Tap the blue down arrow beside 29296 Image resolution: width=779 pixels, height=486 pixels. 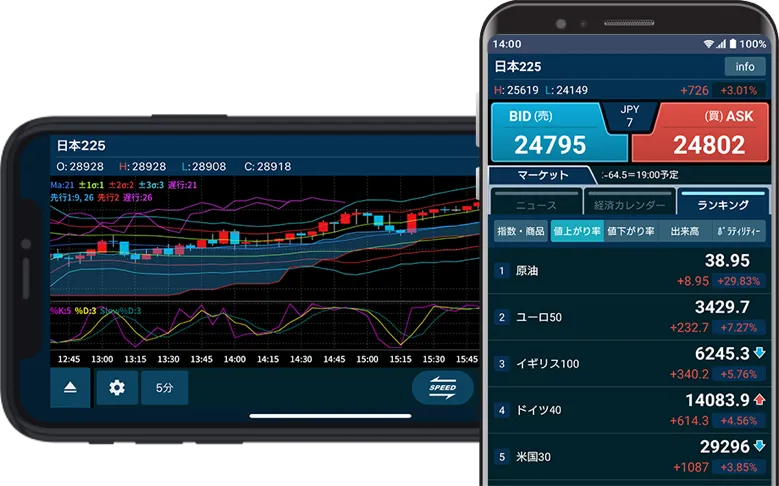[759, 446]
